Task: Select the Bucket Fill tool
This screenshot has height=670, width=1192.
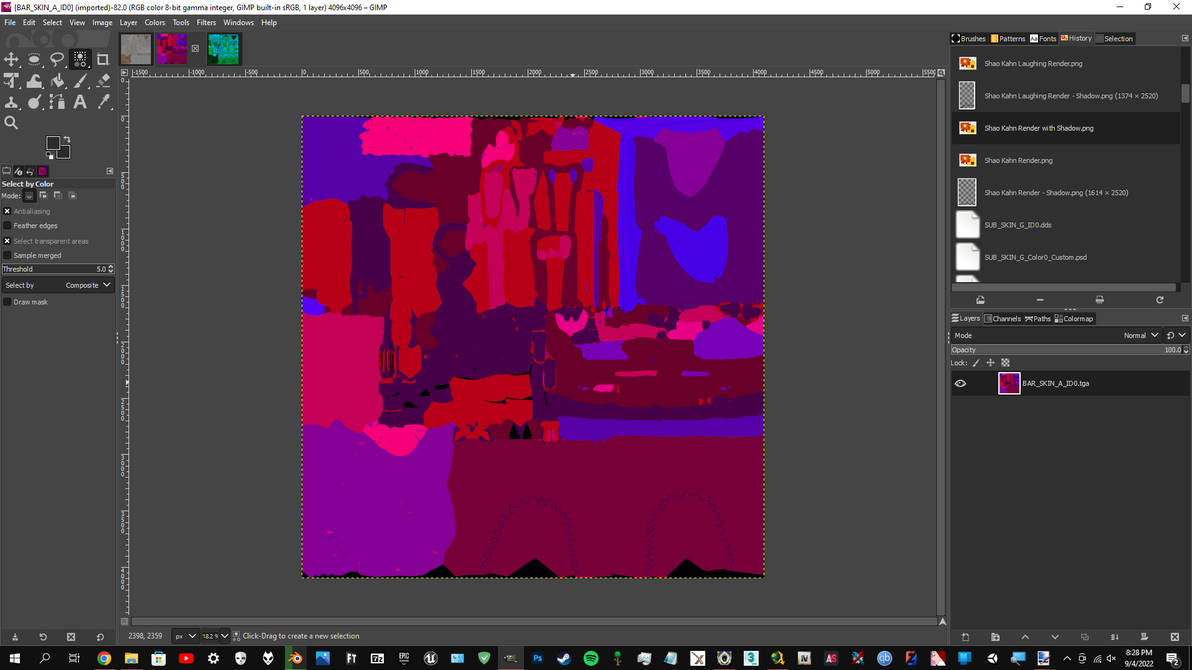Action: coord(57,81)
